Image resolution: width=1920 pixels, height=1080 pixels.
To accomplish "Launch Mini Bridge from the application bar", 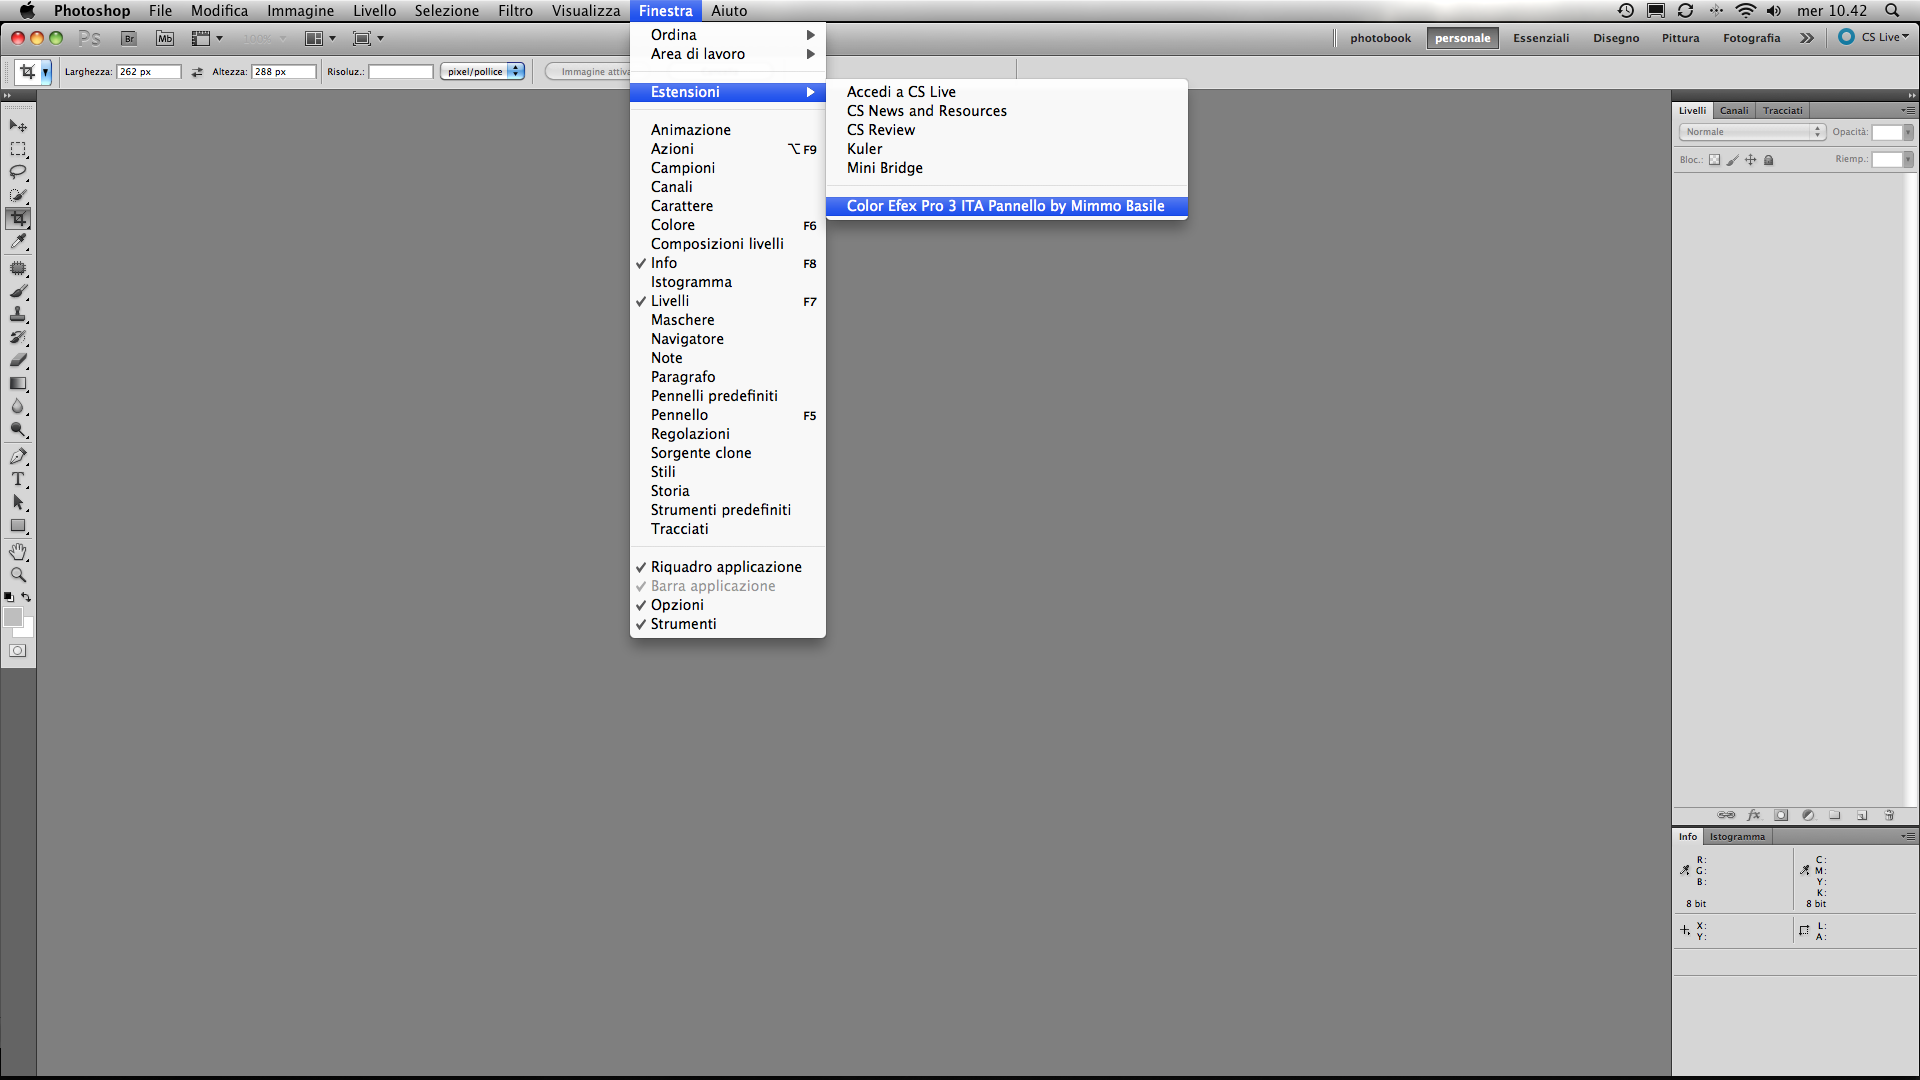I will tap(165, 38).
